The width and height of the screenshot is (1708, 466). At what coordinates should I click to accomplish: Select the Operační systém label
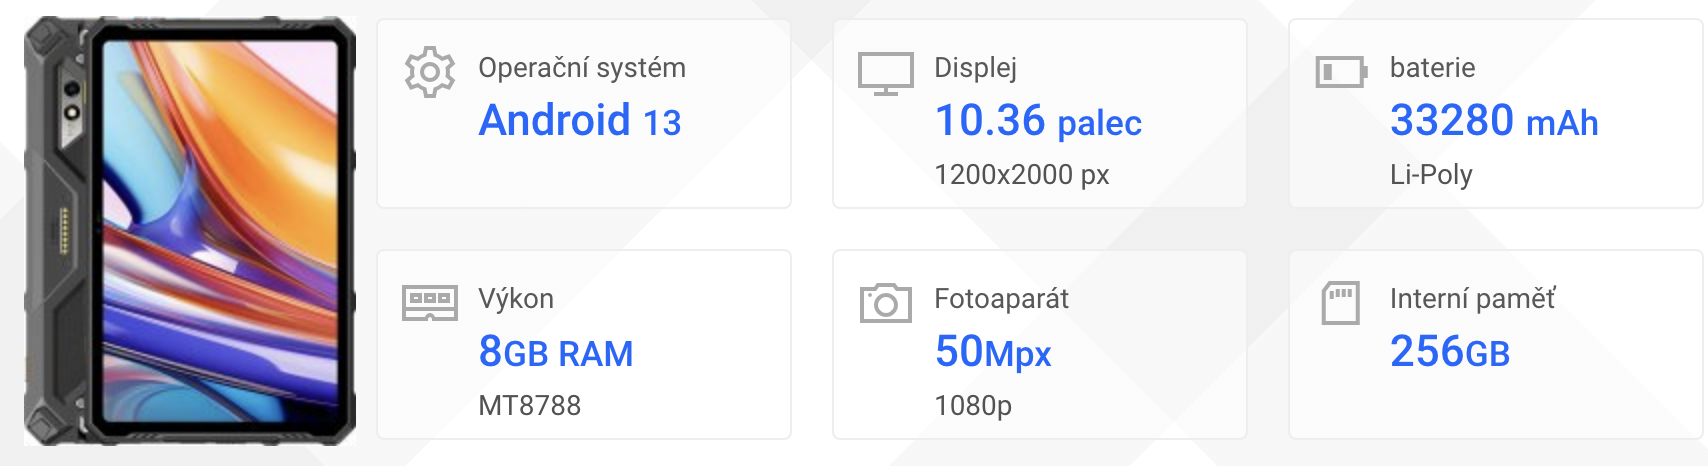582,68
